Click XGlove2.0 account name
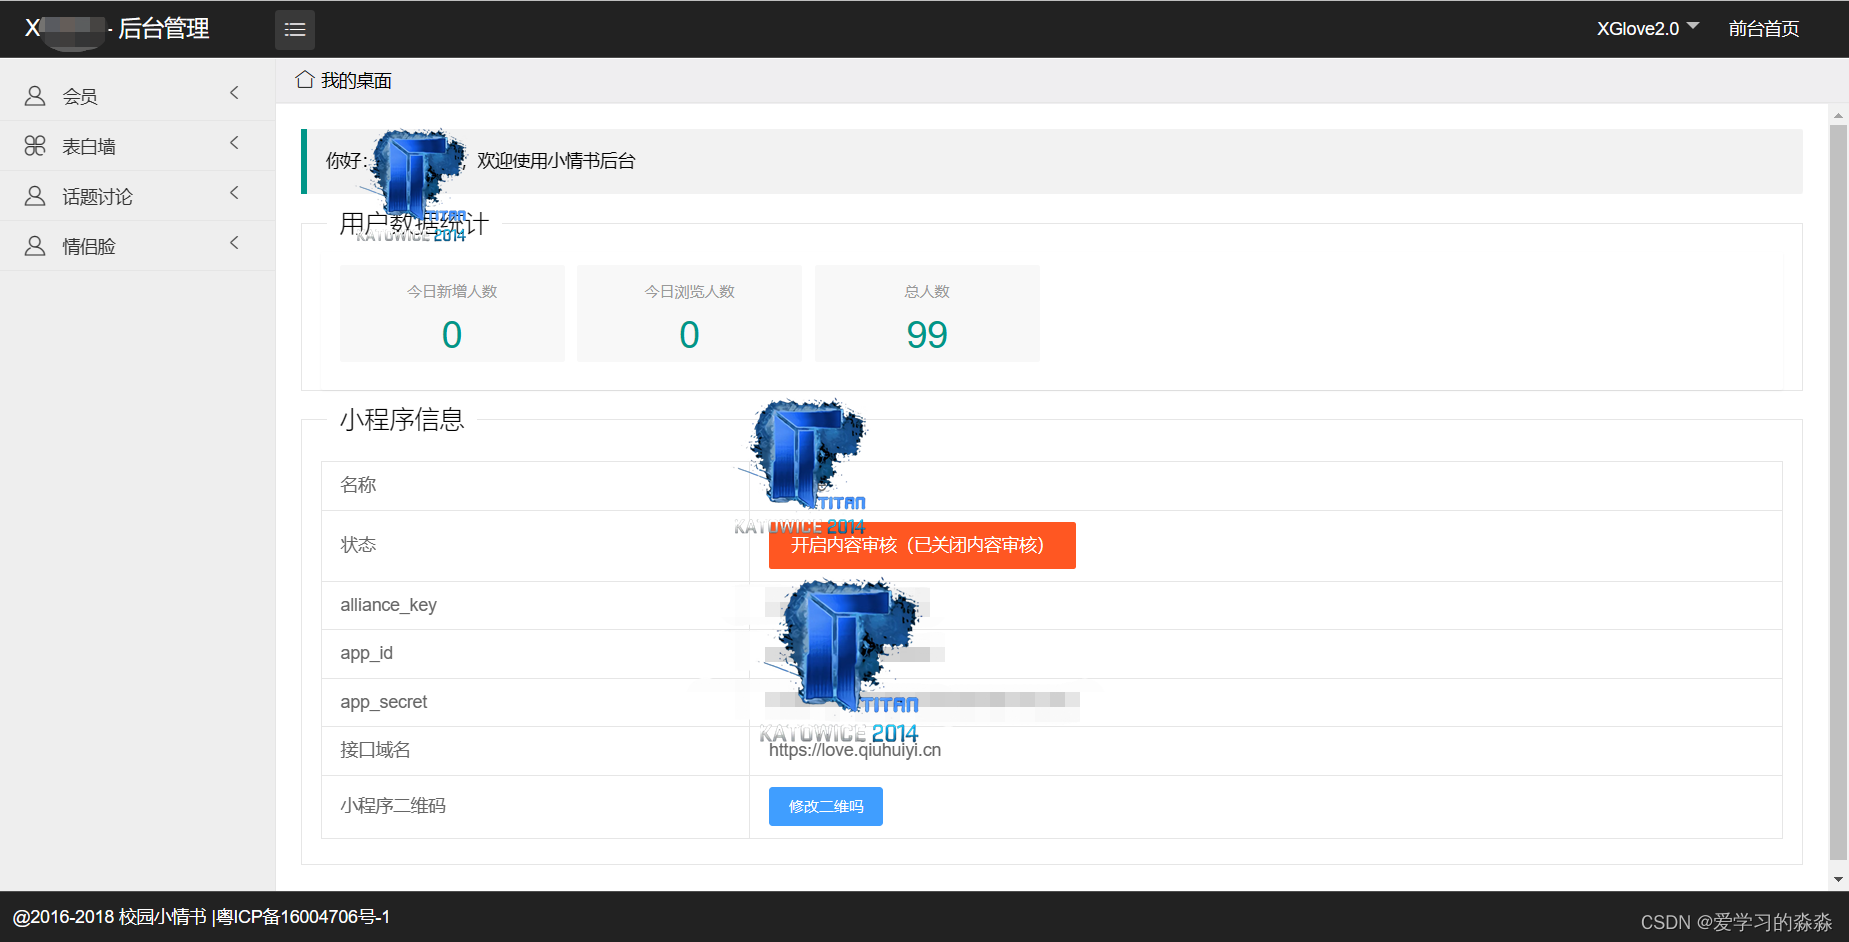 coord(1638,29)
